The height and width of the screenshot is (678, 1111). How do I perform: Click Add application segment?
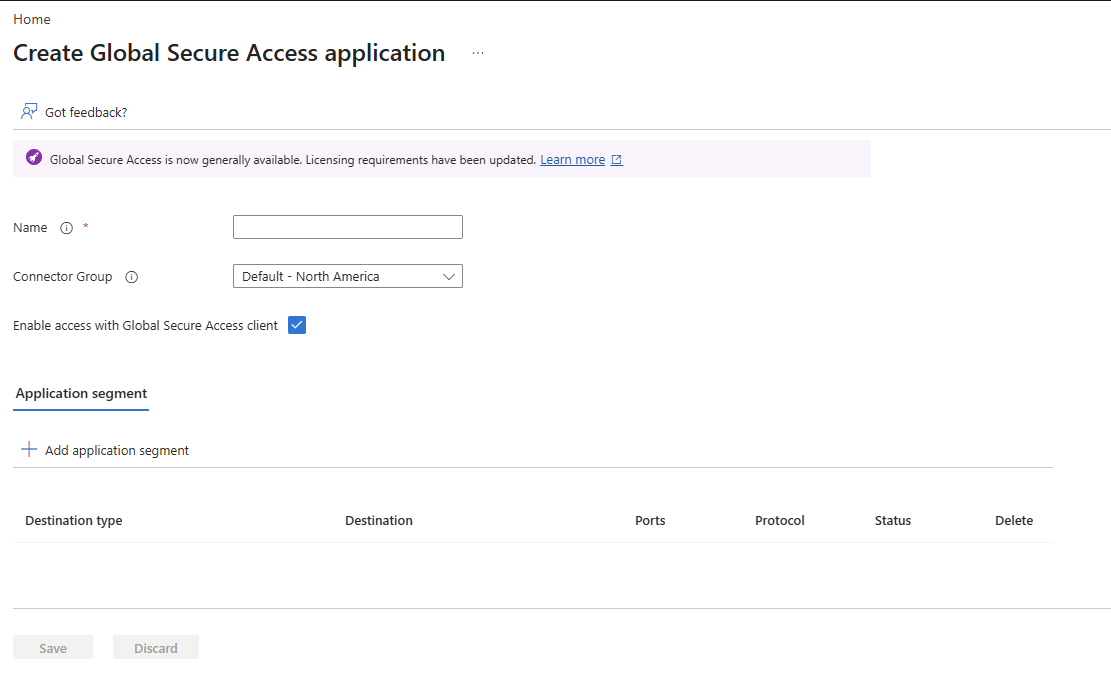pyautogui.click(x=117, y=450)
